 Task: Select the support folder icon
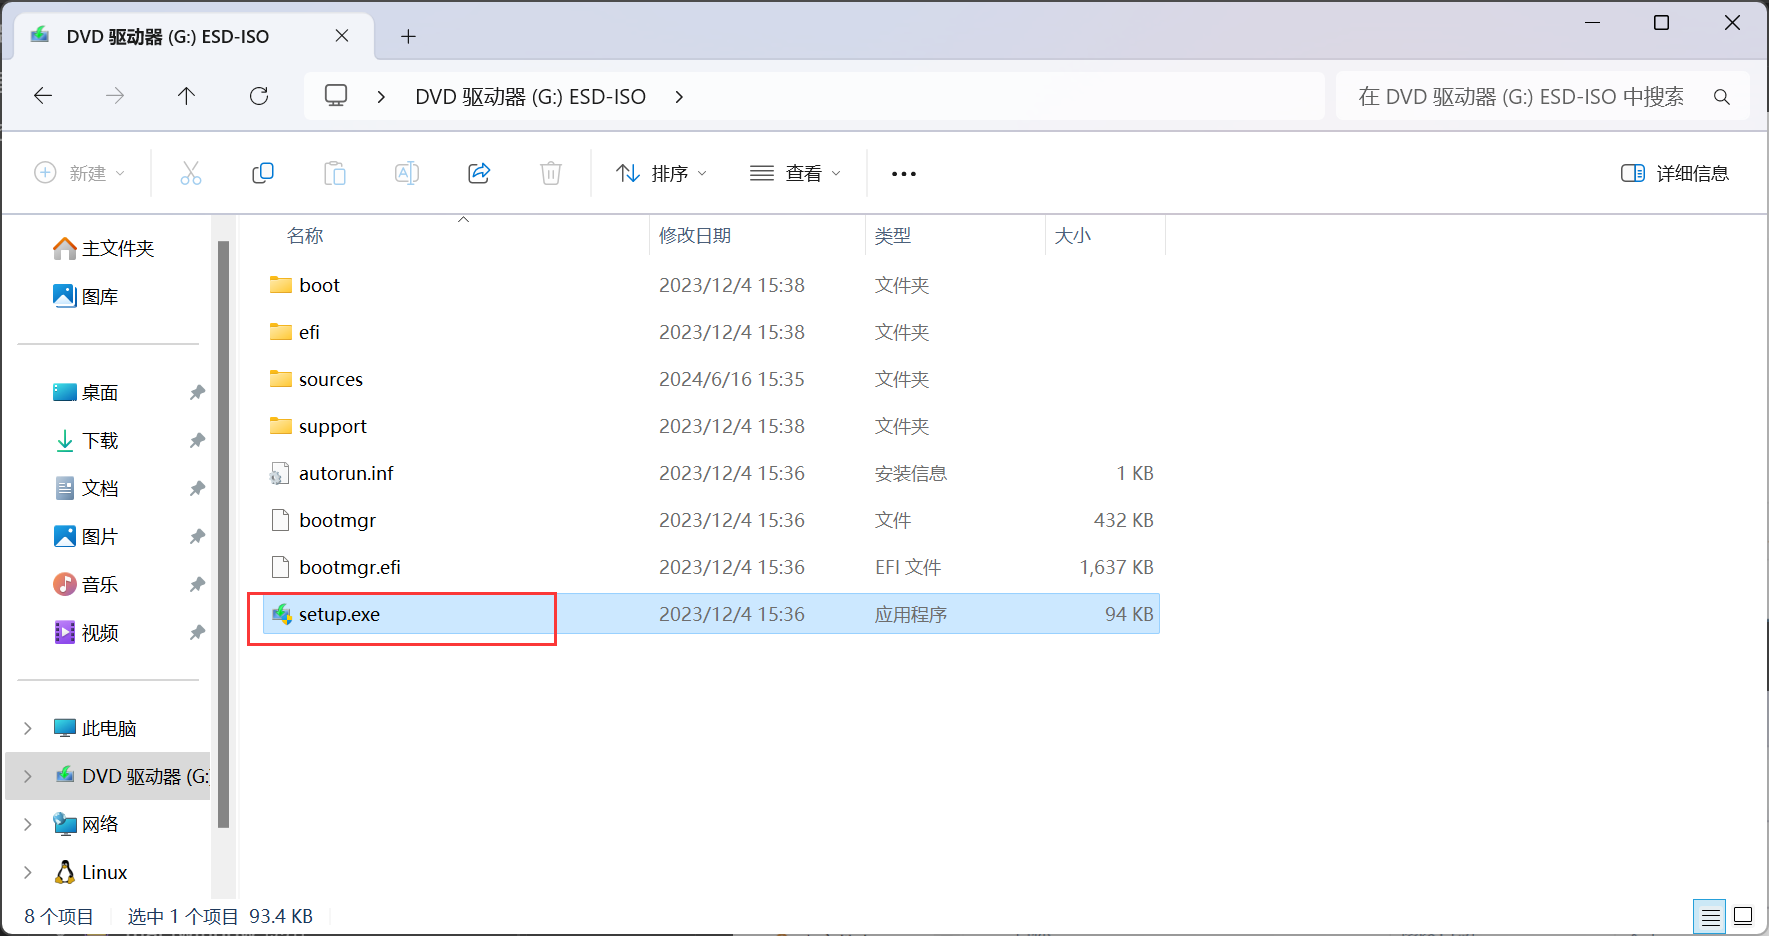point(281,426)
